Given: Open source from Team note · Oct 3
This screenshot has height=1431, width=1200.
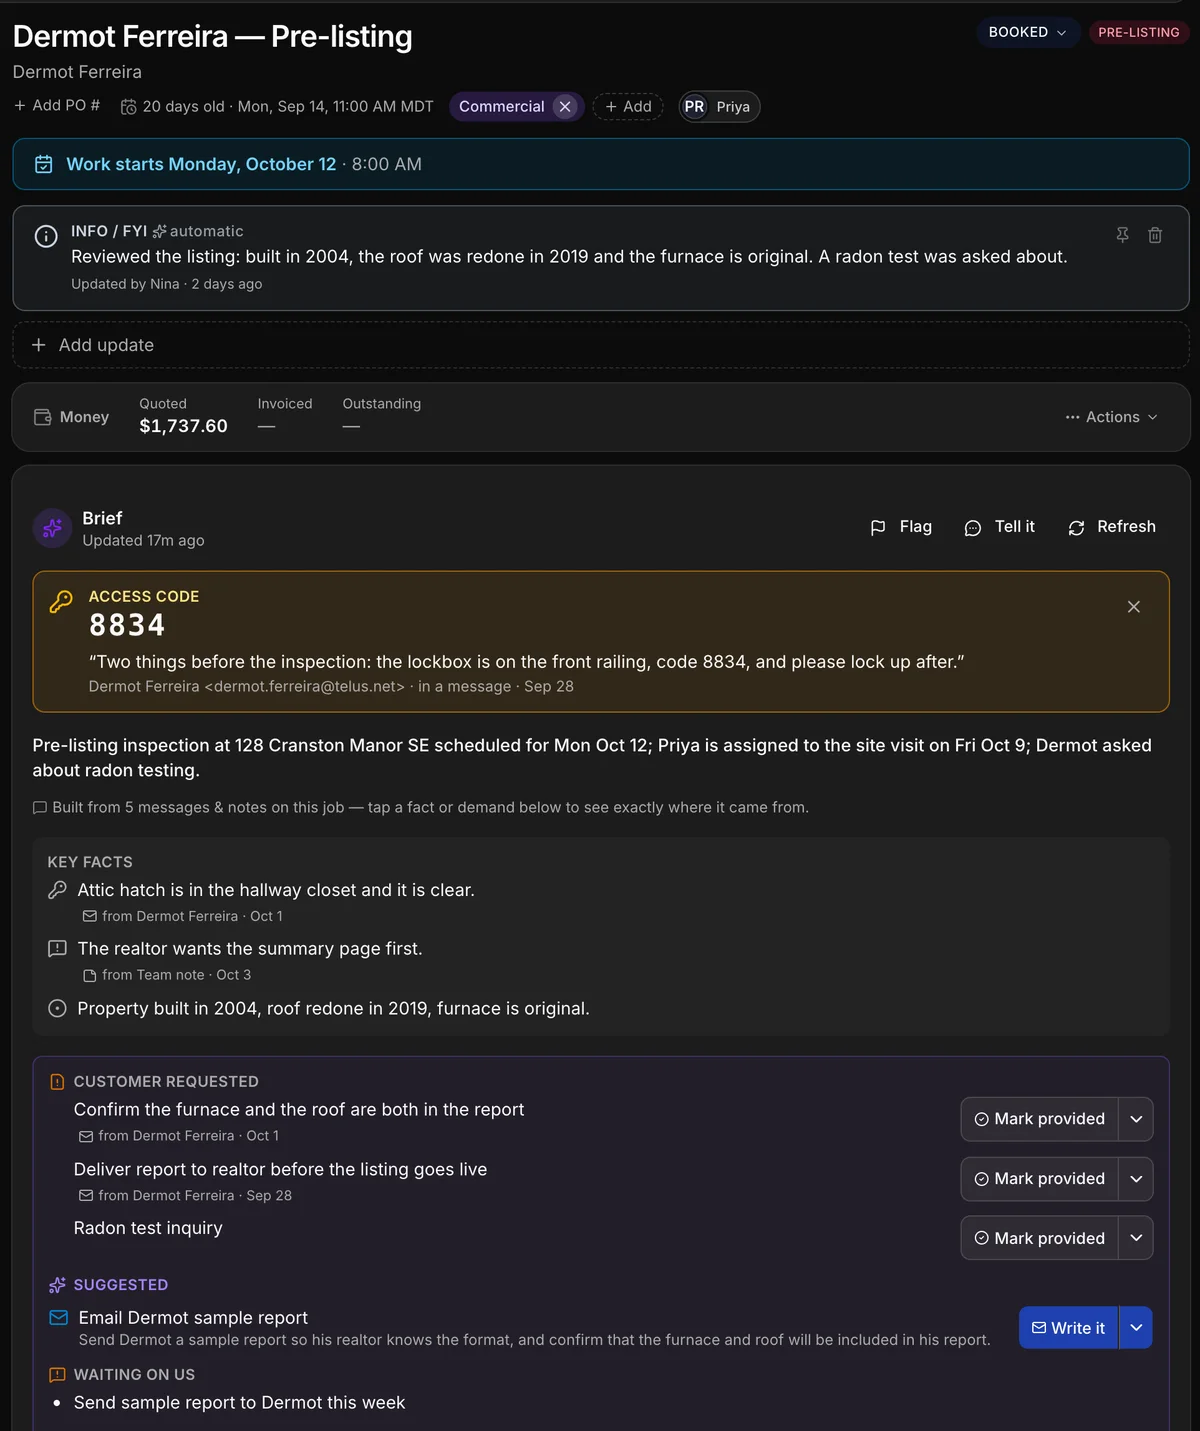Looking at the screenshot, I should click(x=167, y=975).
